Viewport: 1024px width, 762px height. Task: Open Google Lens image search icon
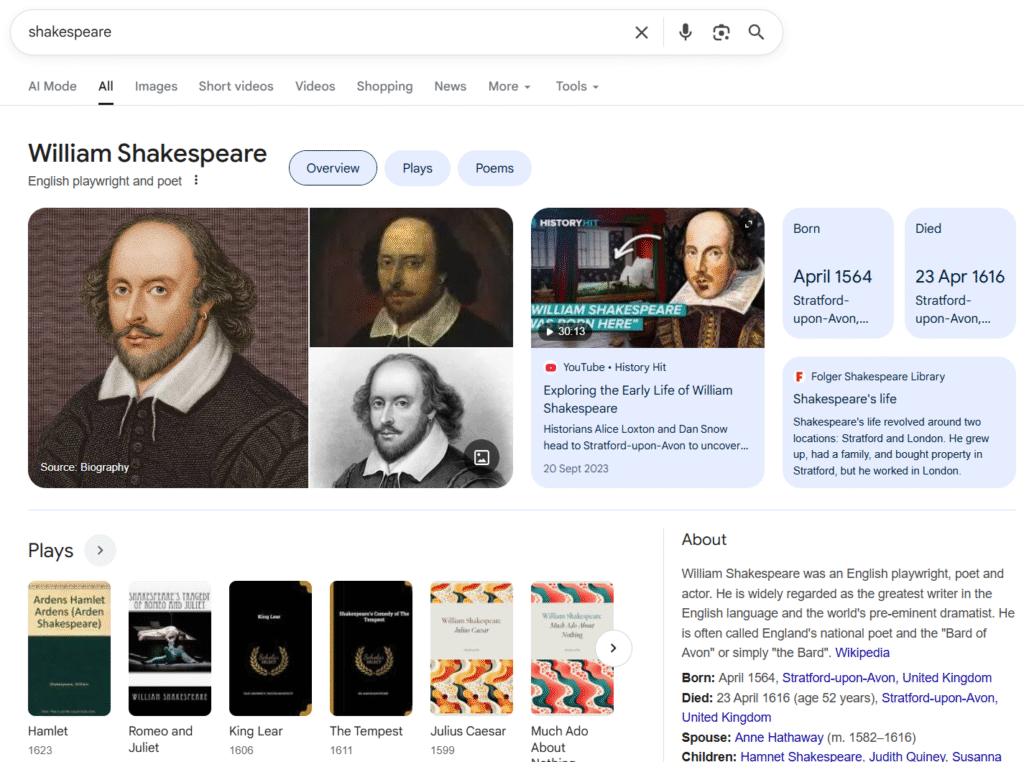(721, 32)
